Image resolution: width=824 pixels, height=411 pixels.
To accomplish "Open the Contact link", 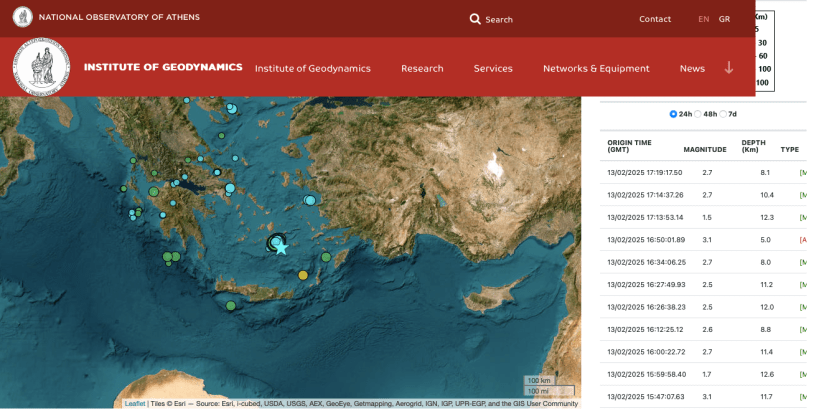I will click(x=655, y=19).
